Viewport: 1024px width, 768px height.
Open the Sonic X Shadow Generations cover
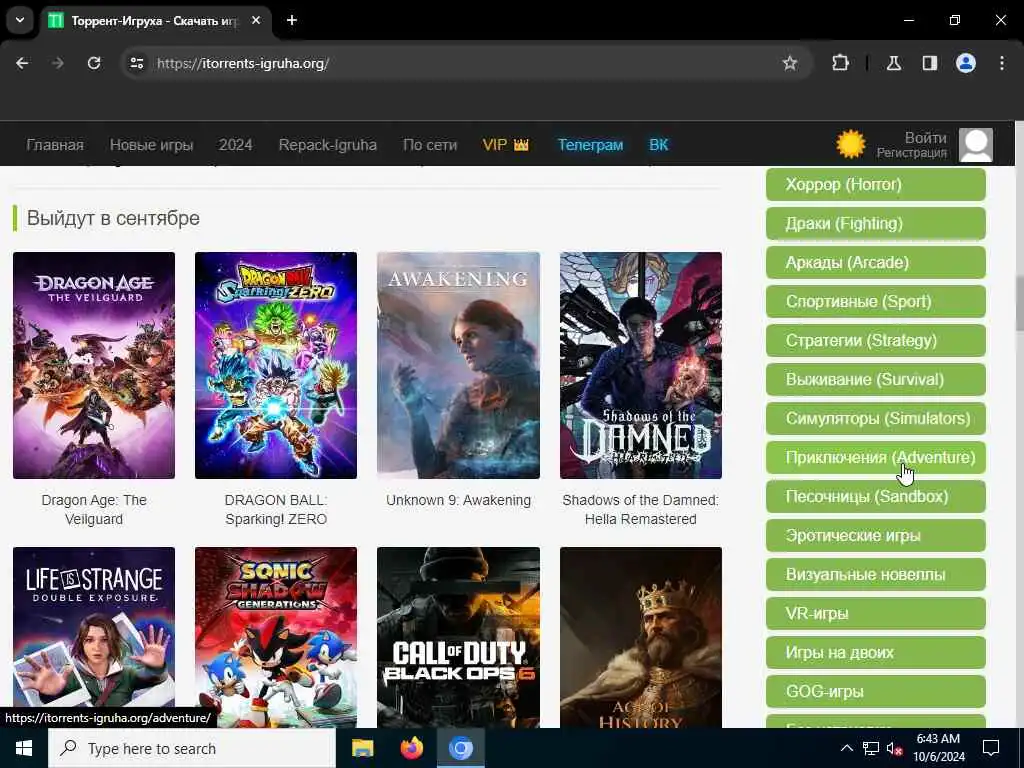point(276,637)
